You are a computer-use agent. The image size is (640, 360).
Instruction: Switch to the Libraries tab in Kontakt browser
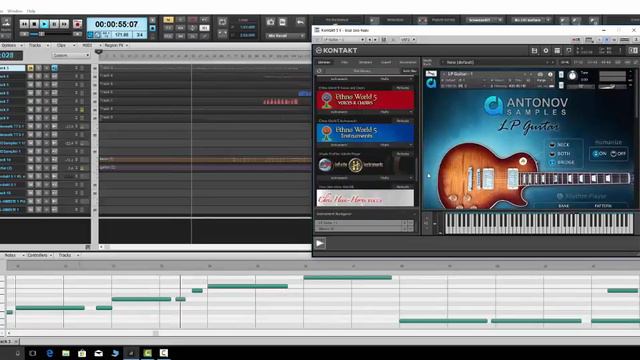(x=324, y=62)
